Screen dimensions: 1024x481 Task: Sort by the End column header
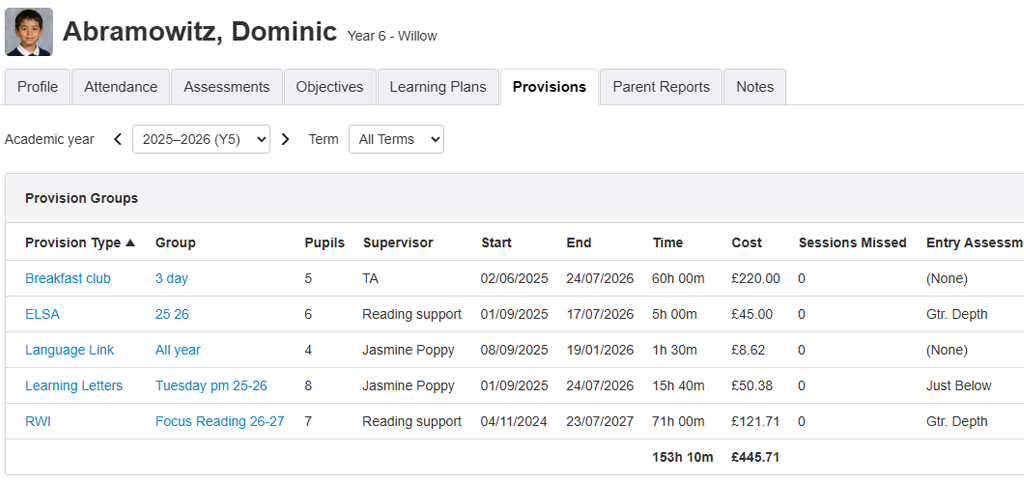579,243
